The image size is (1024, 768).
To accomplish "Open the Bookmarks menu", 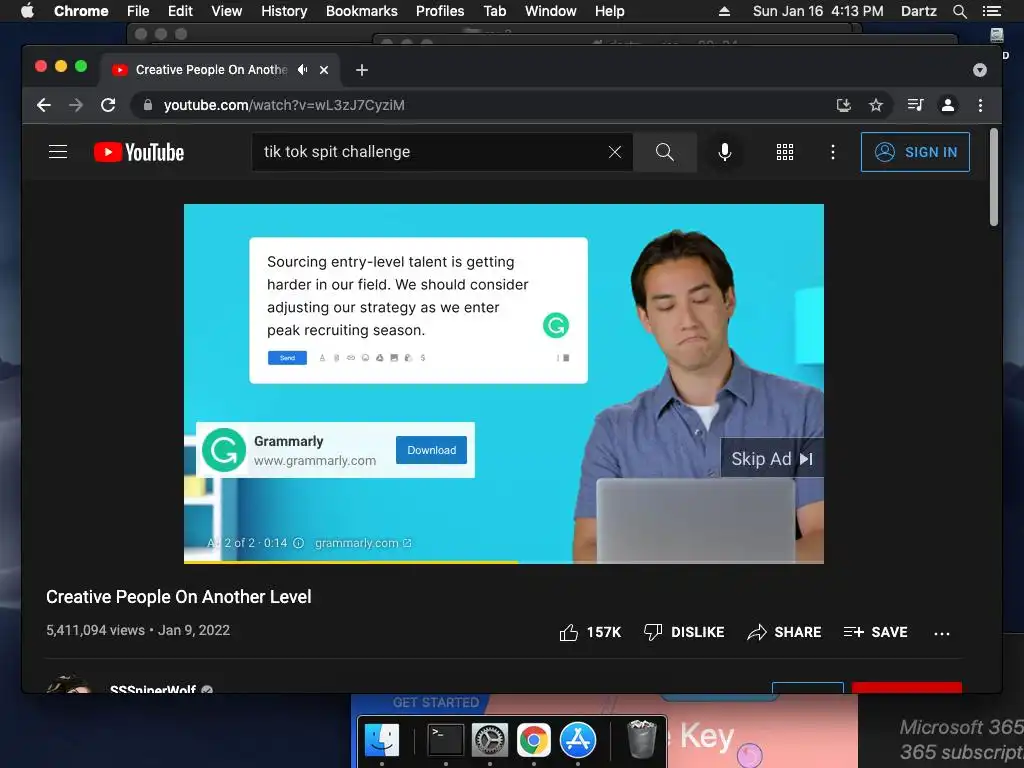I will [361, 11].
